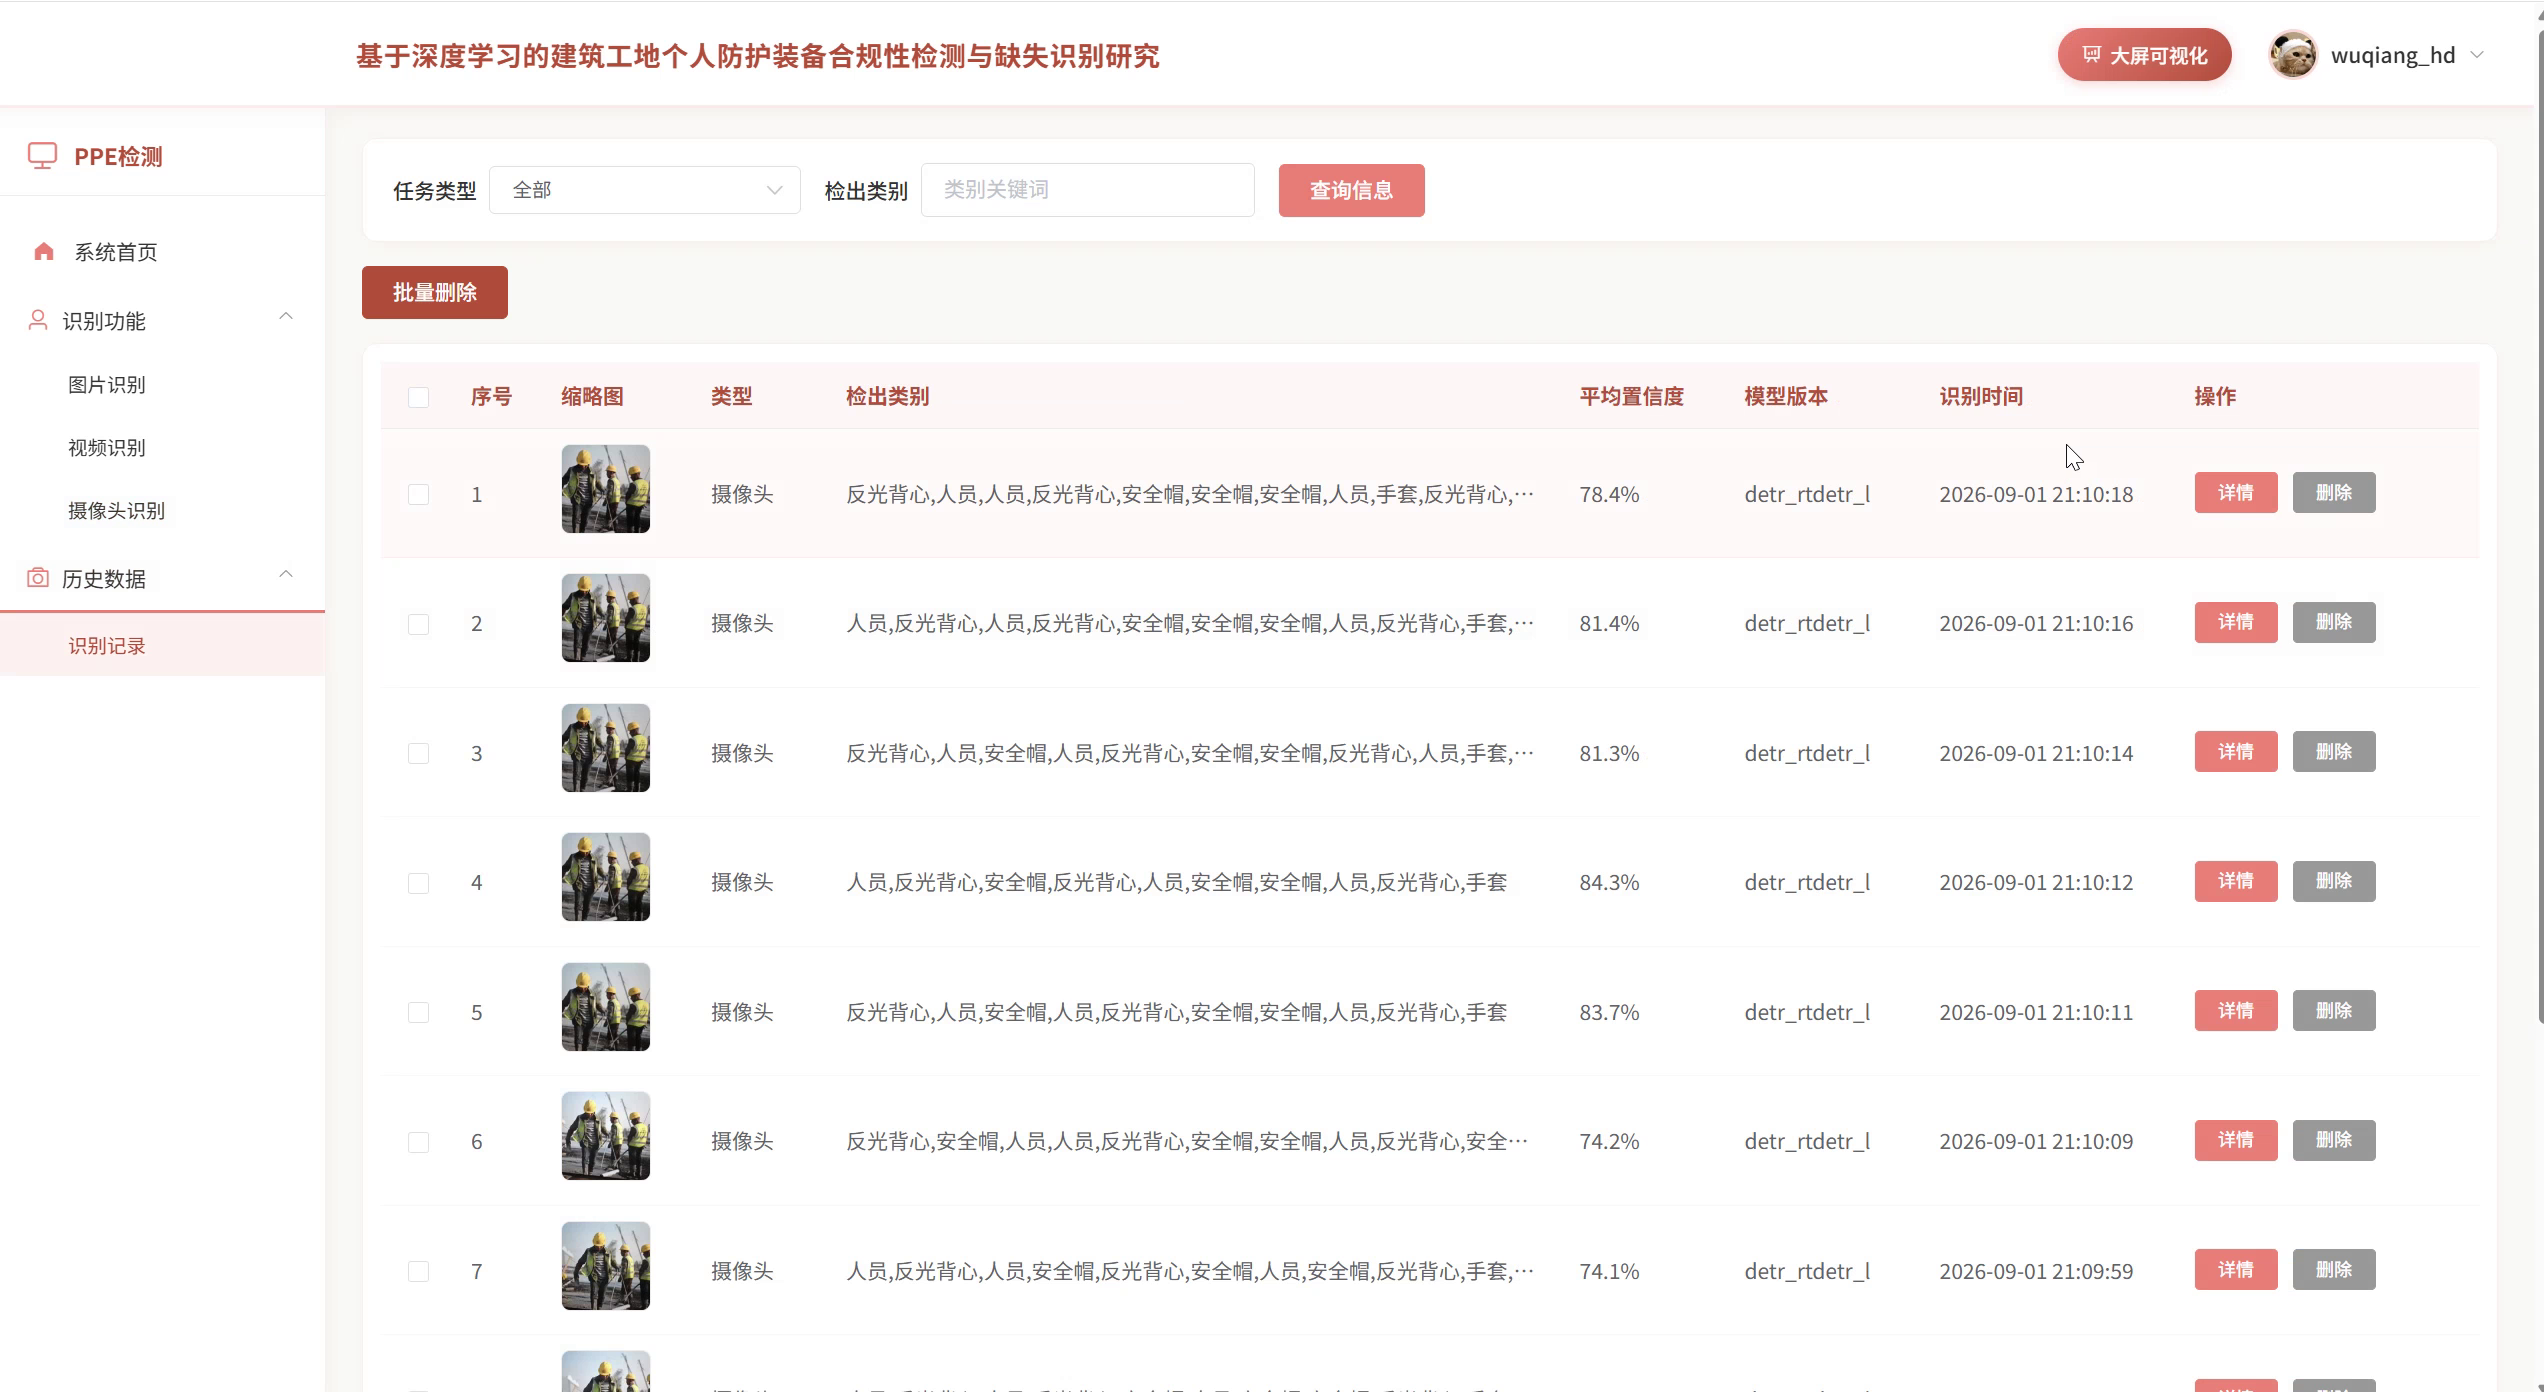Check the checkbox for row 2
This screenshot has width=2544, height=1392.
click(419, 624)
